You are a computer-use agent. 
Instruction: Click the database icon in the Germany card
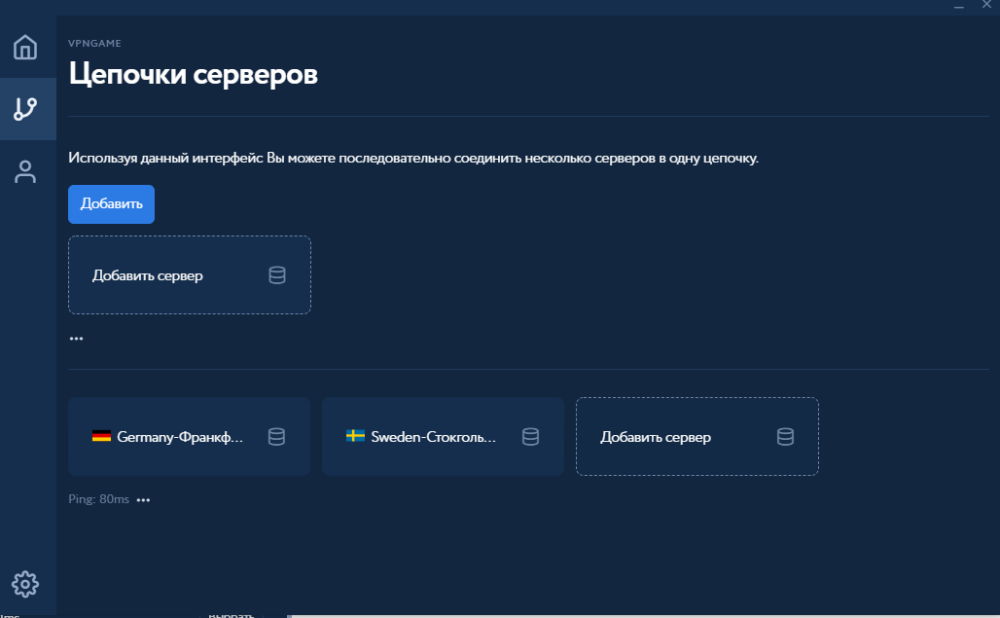pyautogui.click(x=277, y=437)
